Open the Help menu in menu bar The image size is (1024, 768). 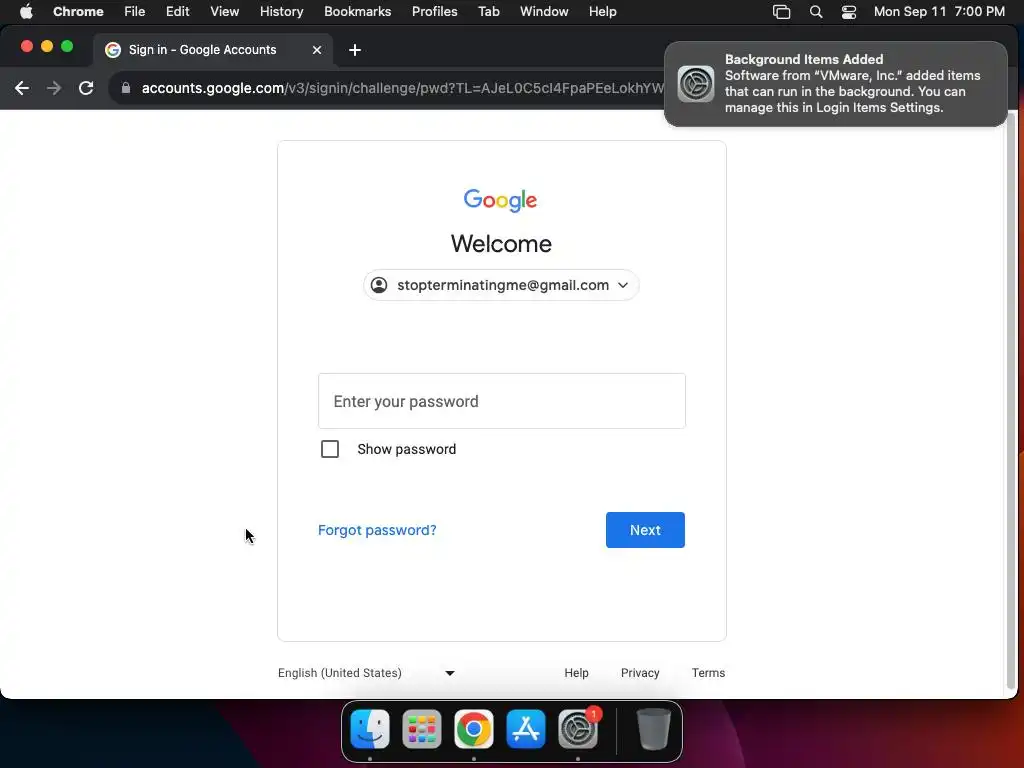click(602, 12)
